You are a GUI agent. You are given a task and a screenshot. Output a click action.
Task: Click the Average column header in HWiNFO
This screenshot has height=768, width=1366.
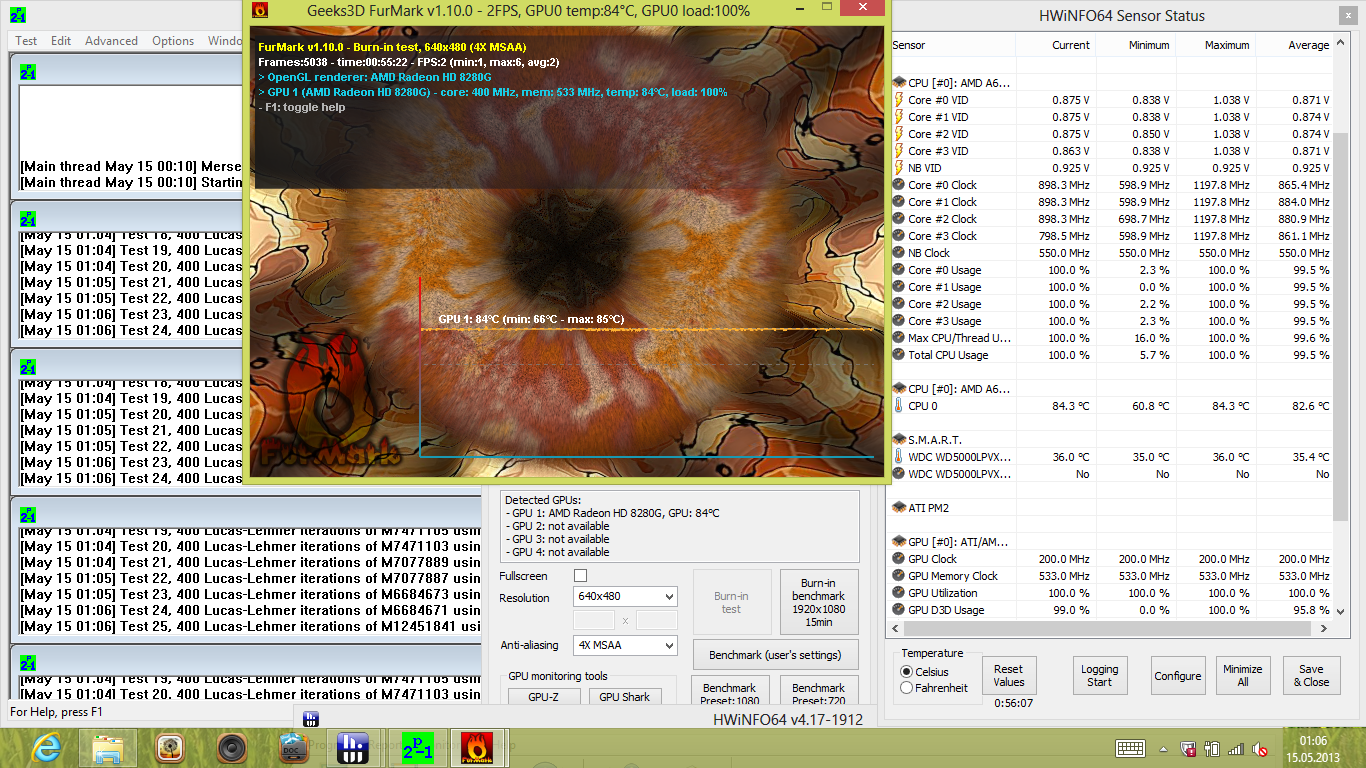(1295, 45)
